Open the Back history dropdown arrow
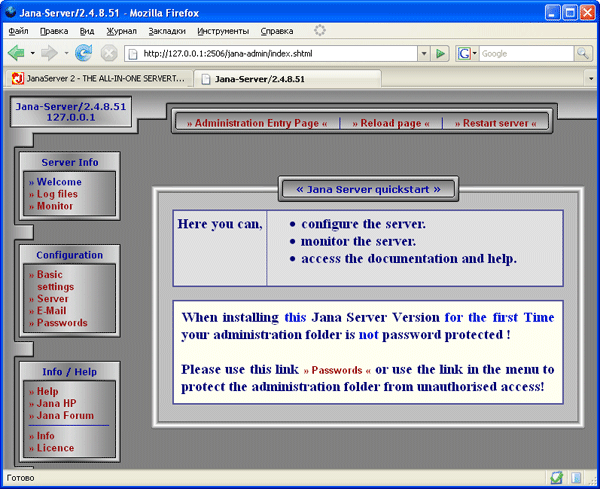The width and height of the screenshot is (600, 489). [33, 53]
